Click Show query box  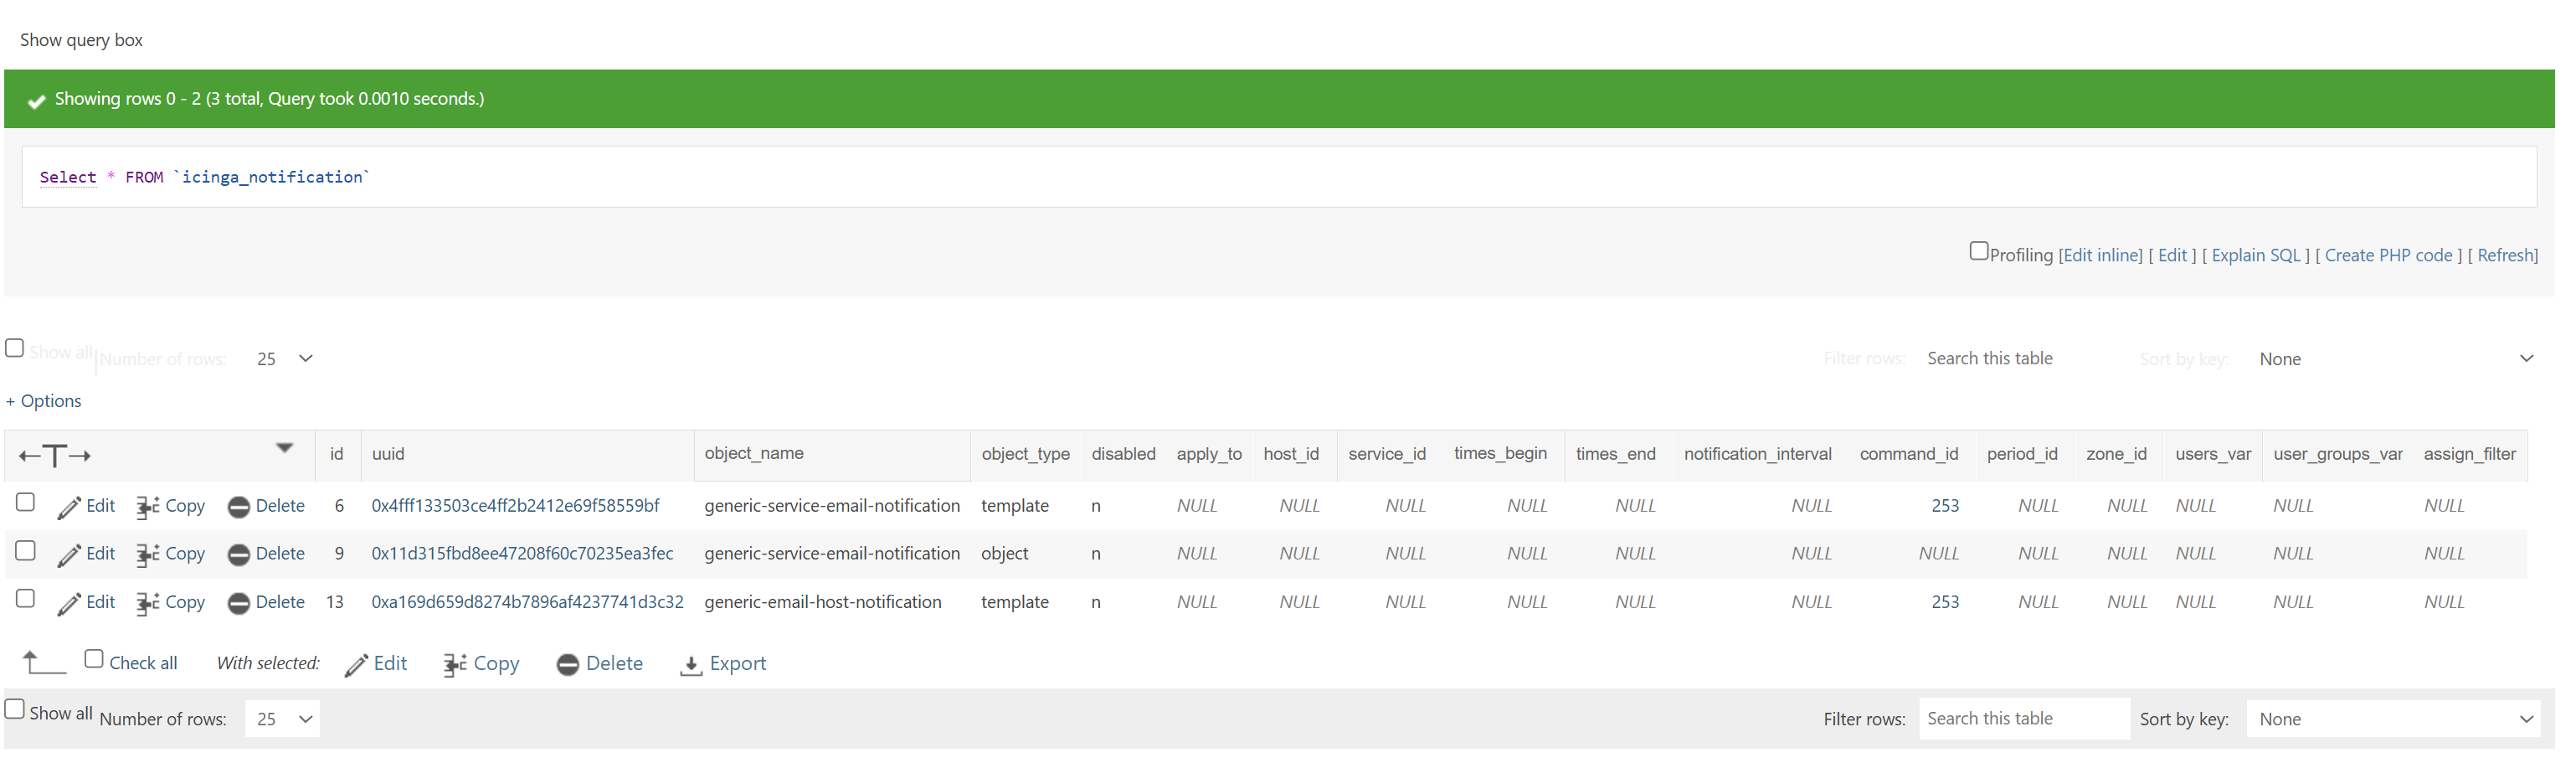[x=81, y=40]
